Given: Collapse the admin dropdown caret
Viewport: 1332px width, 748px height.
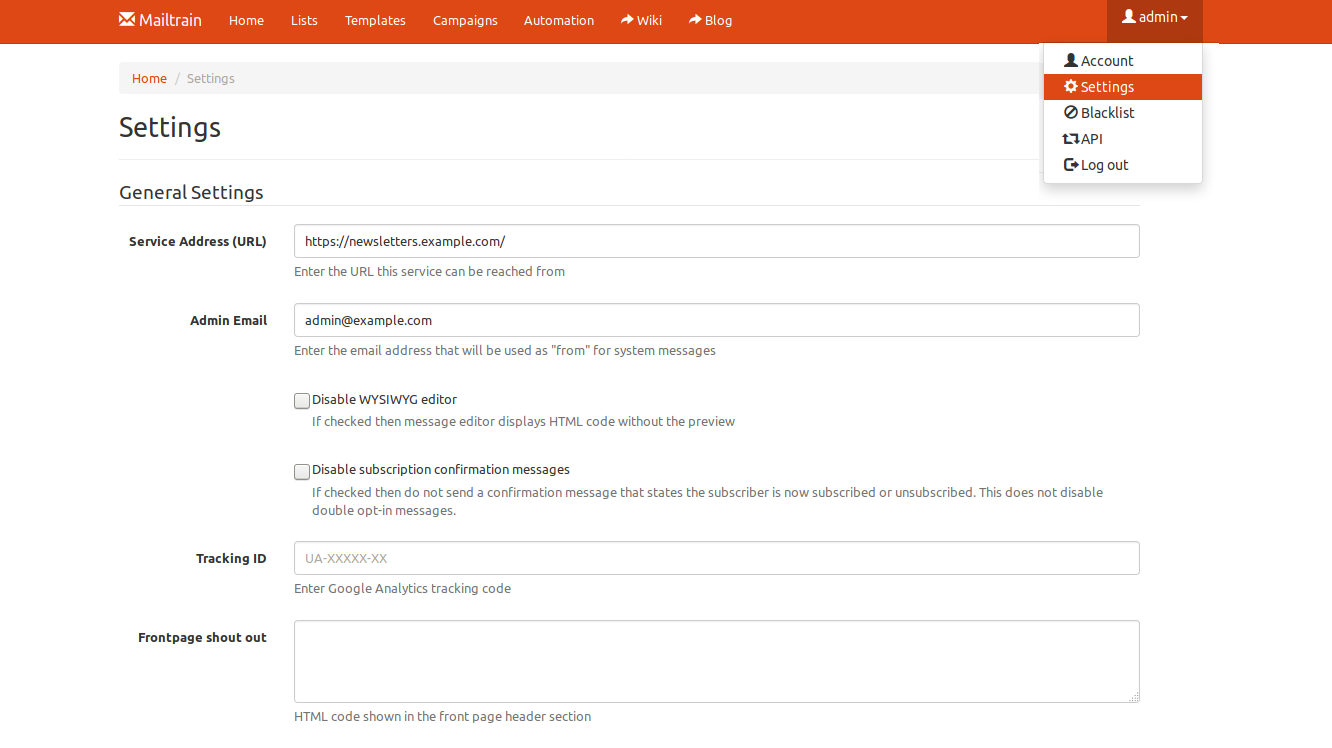Looking at the screenshot, I should pyautogui.click(x=1184, y=18).
